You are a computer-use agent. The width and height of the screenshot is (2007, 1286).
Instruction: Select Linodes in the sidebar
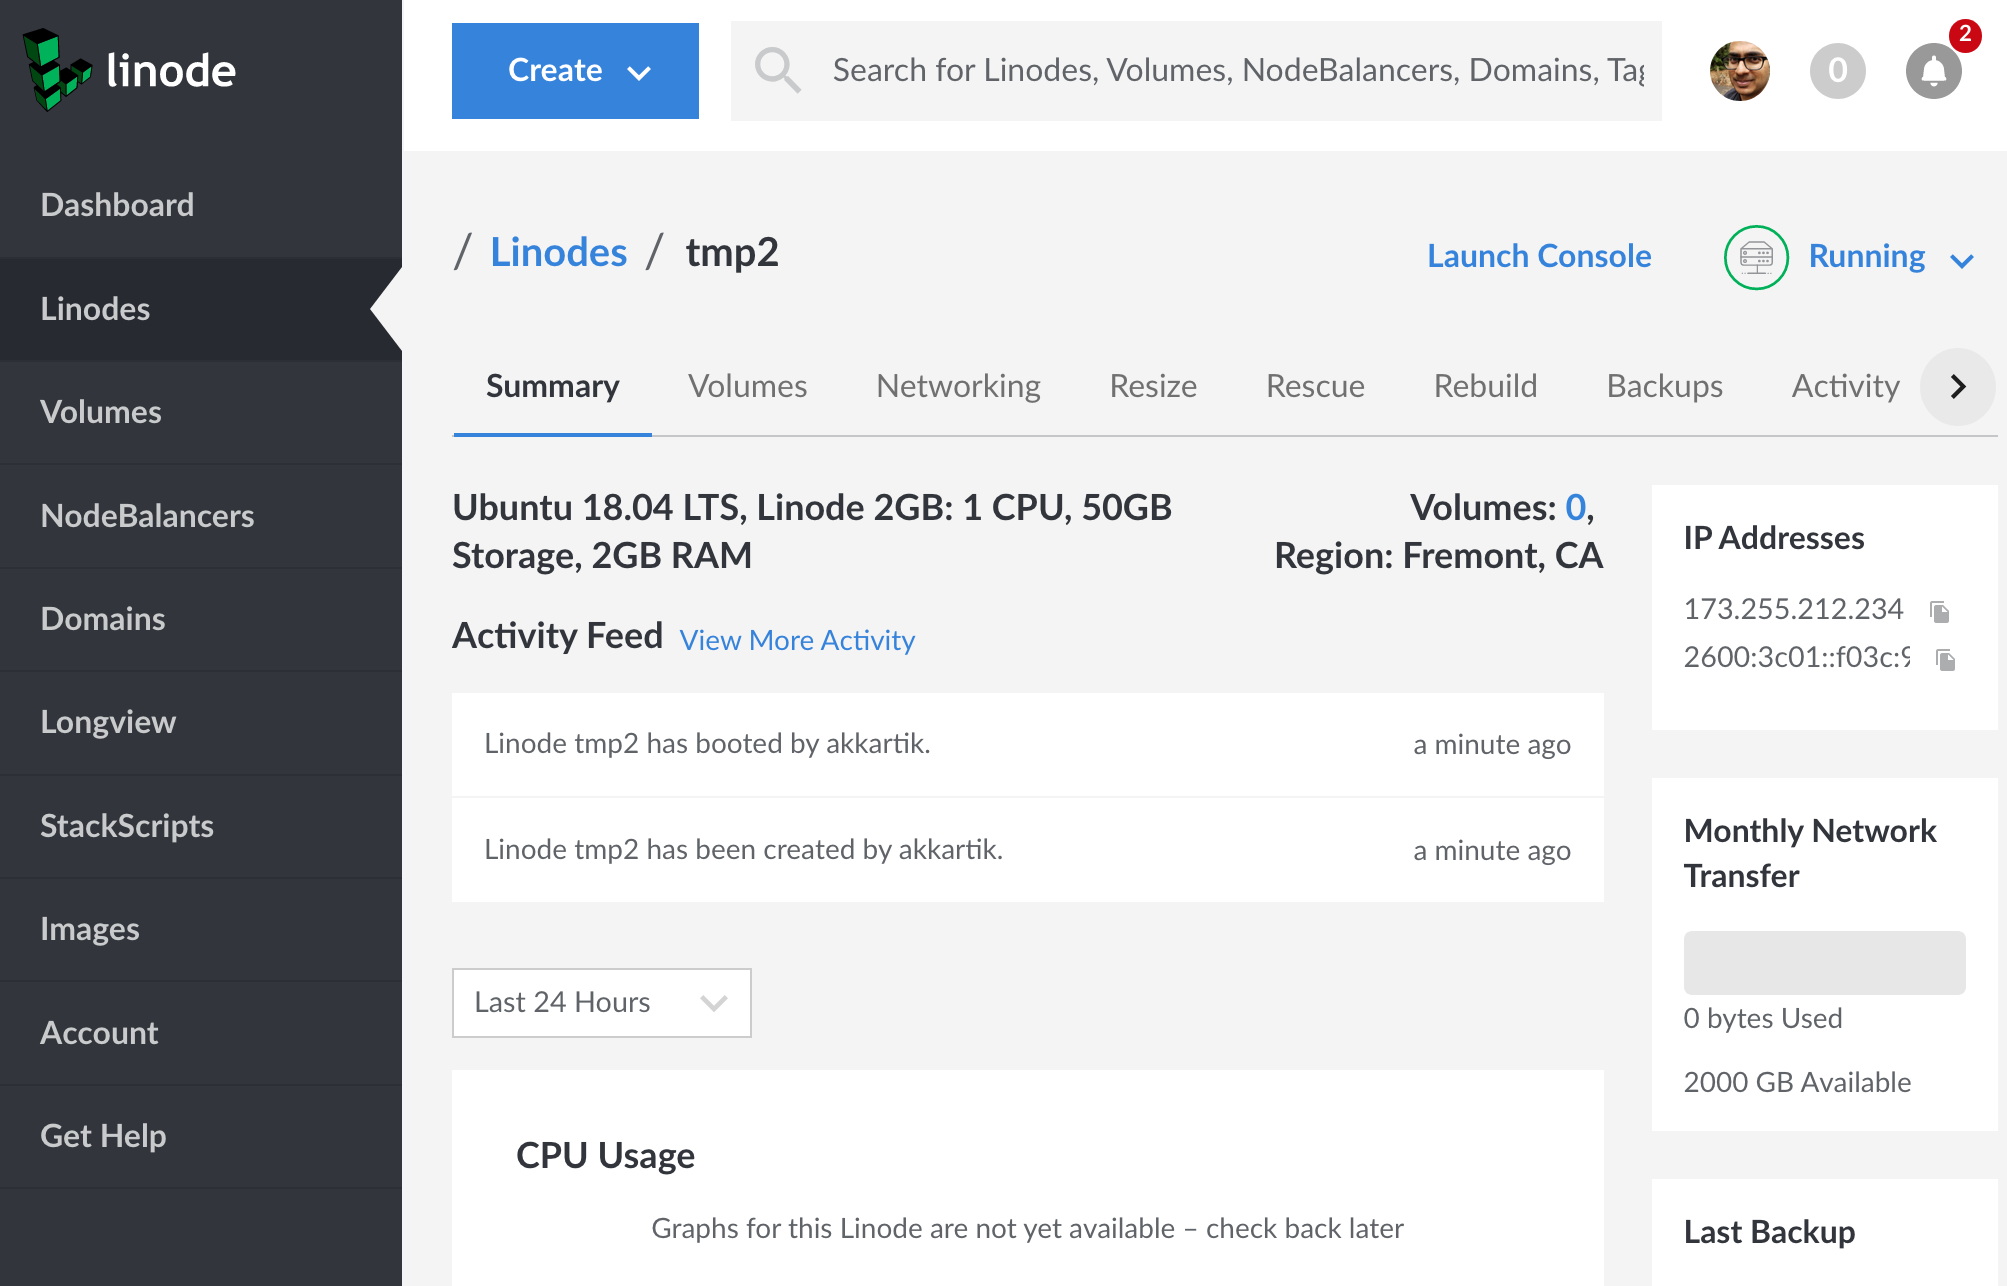pos(201,309)
